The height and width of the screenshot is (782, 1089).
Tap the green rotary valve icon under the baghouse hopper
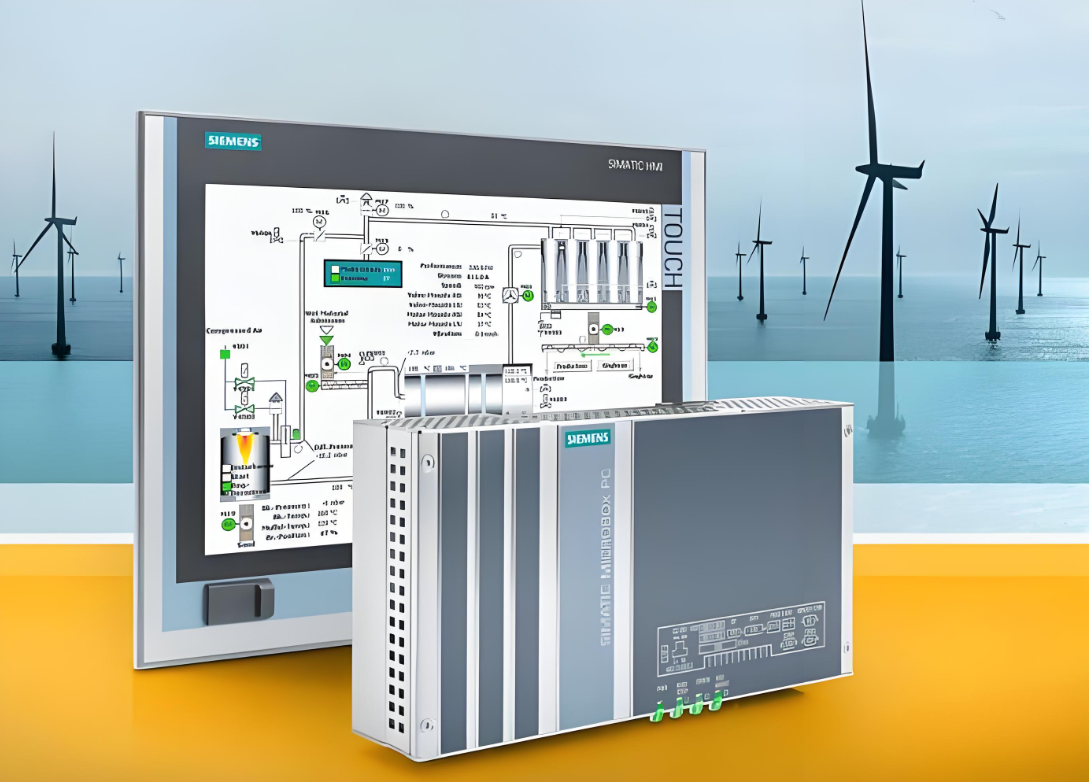point(607,329)
